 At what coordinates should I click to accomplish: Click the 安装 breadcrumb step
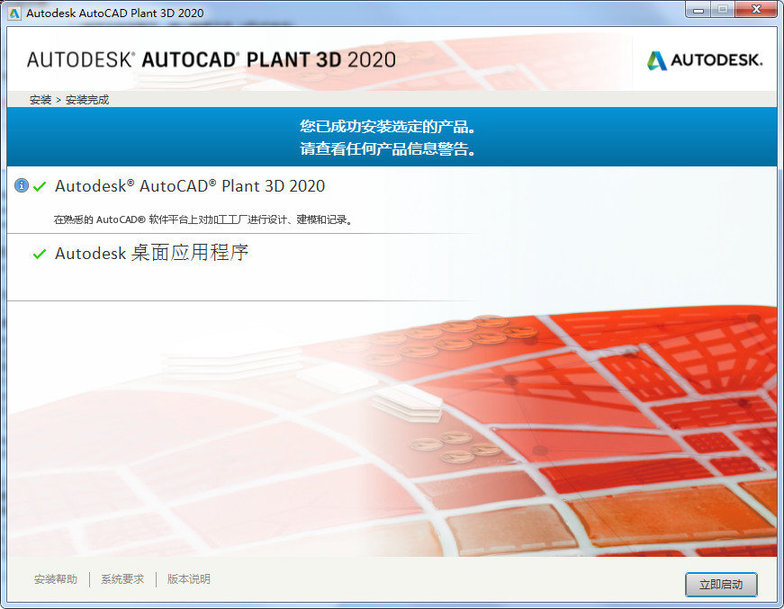point(40,100)
